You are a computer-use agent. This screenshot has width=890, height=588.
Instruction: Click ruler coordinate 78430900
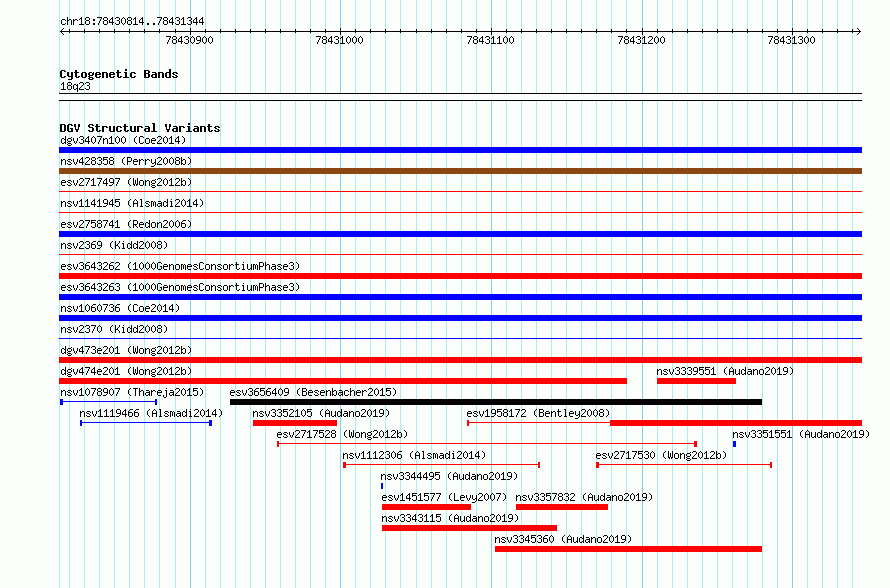[x=189, y=40]
